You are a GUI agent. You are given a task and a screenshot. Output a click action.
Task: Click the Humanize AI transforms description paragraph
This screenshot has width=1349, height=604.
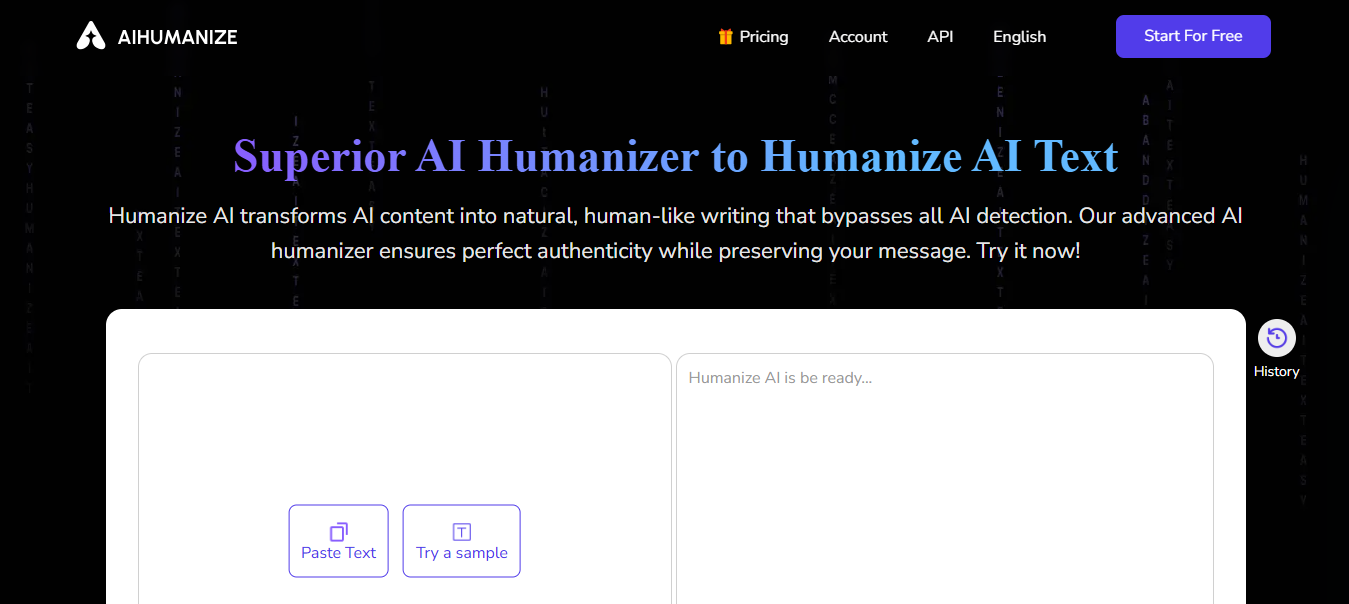click(675, 233)
